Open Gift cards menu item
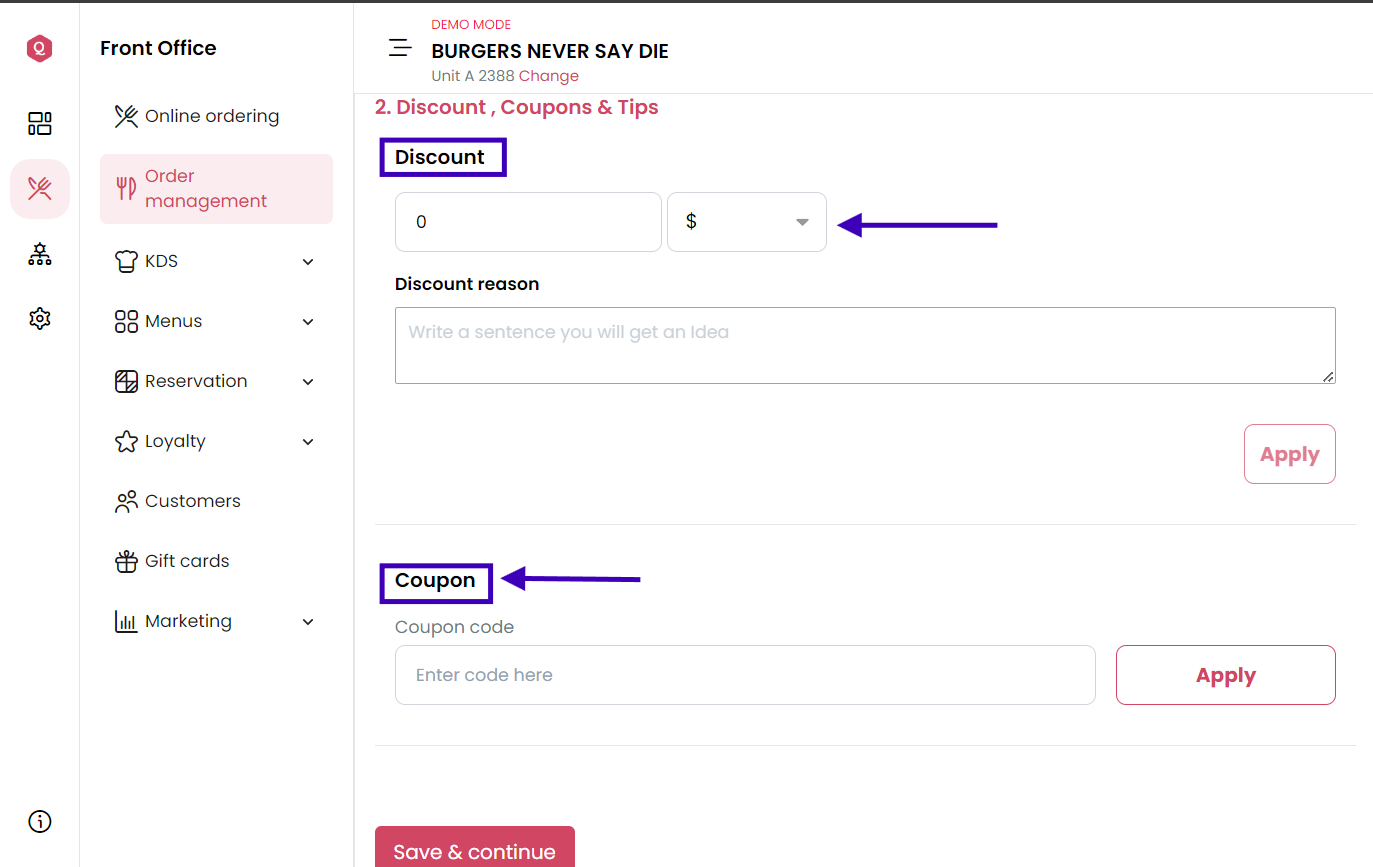The image size is (1373, 867). point(216,561)
